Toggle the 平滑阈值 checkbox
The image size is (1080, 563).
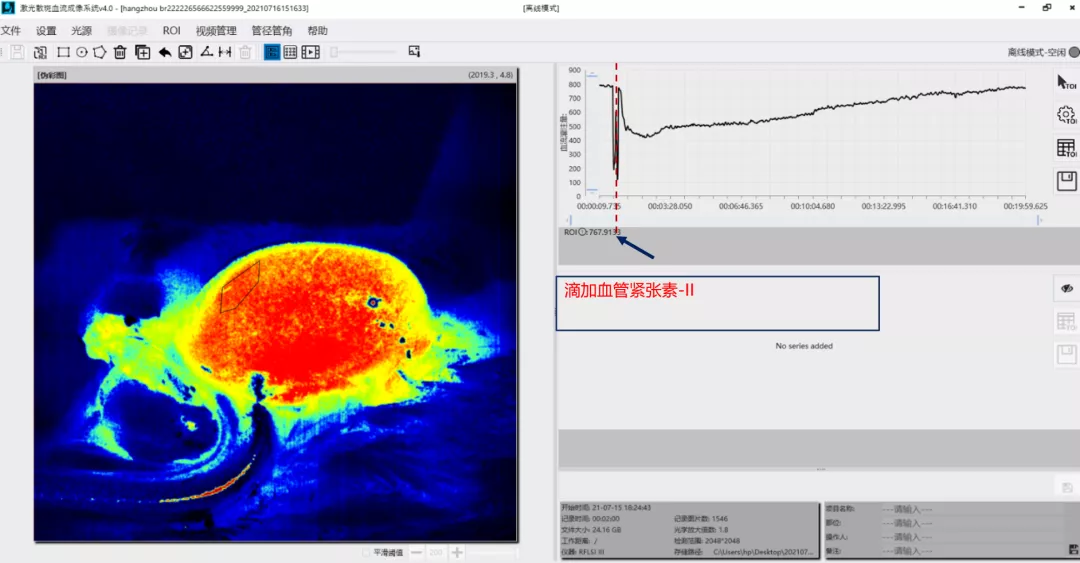click(x=366, y=553)
